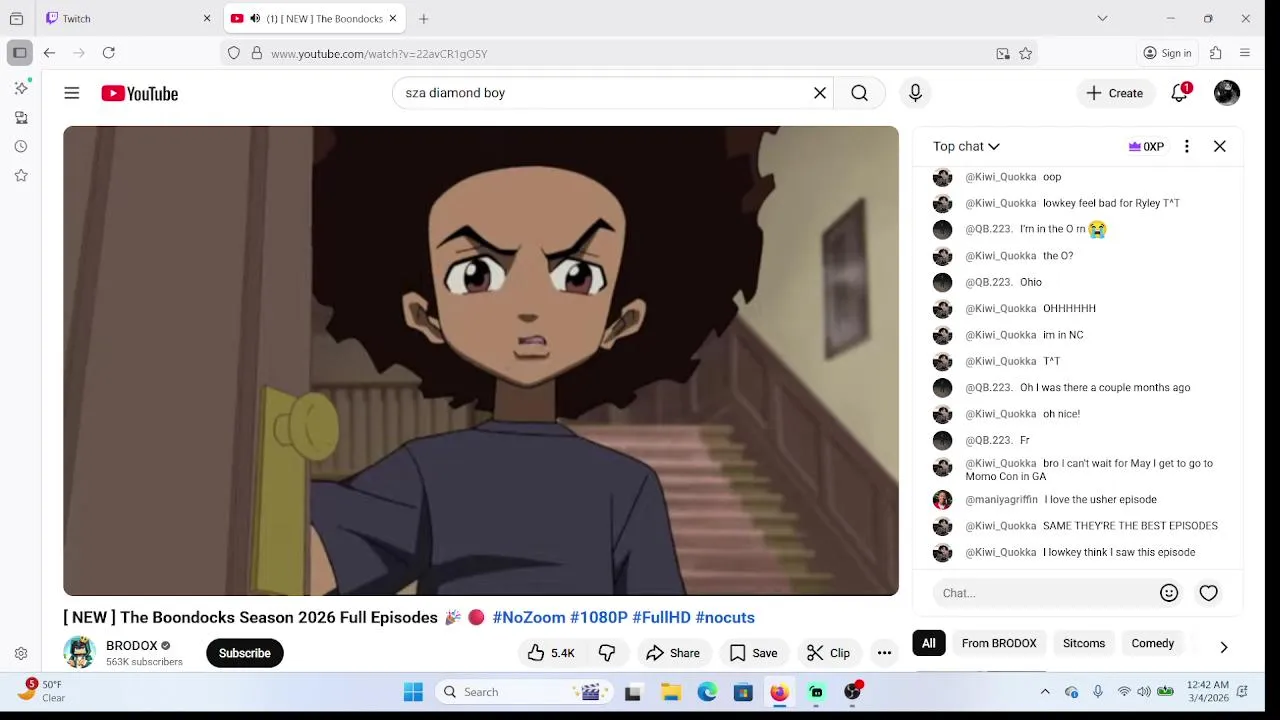This screenshot has width=1280, height=720.
Task: Mute the tab via speaker icon
Action: point(255,18)
